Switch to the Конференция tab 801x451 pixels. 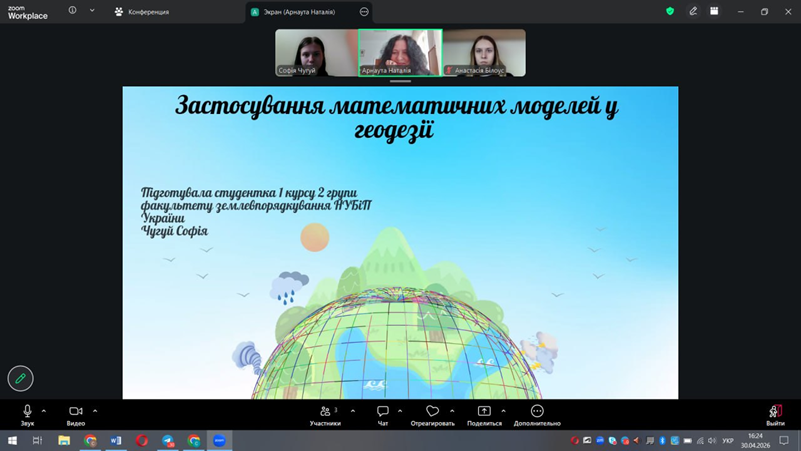click(x=142, y=12)
